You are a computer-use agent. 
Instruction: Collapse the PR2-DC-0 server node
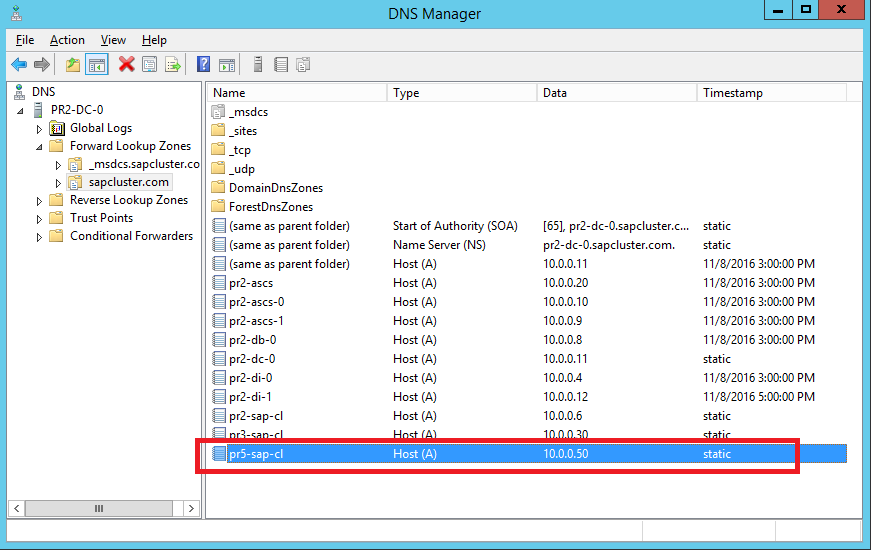(21, 111)
